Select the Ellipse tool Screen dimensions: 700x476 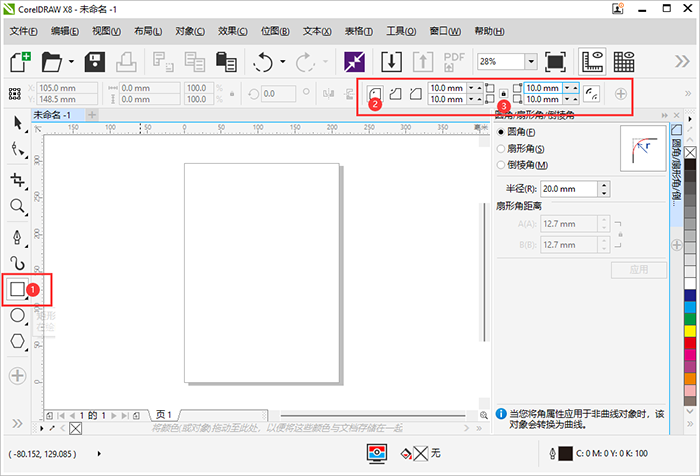17,315
